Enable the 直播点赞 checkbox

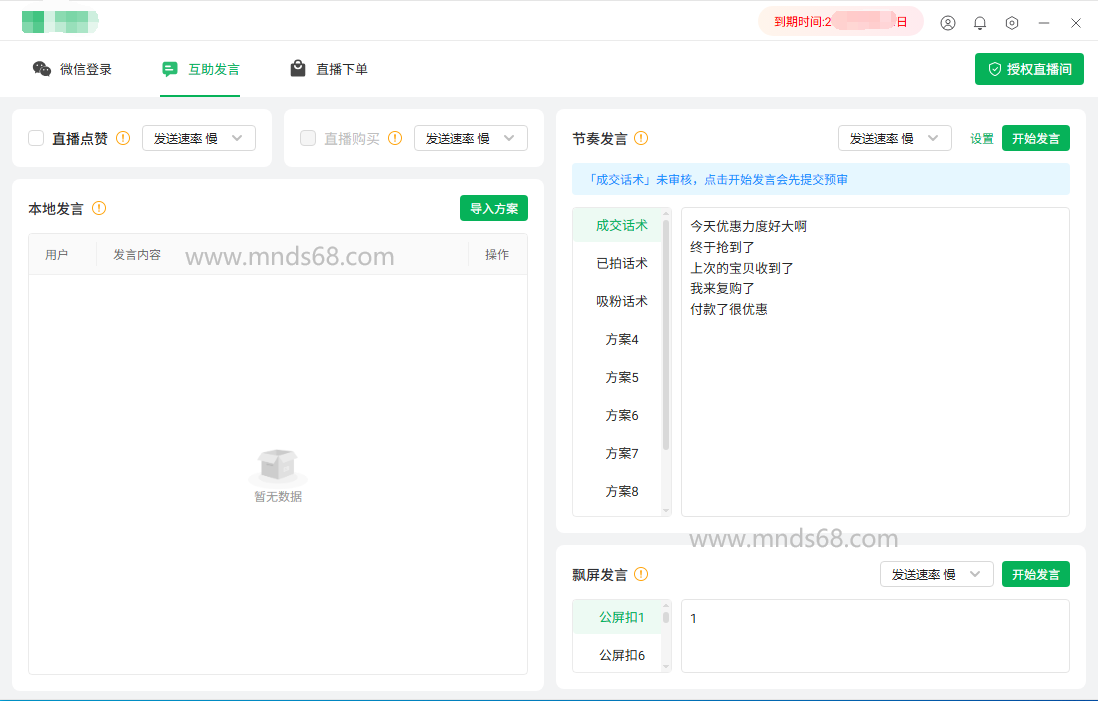(x=36, y=138)
